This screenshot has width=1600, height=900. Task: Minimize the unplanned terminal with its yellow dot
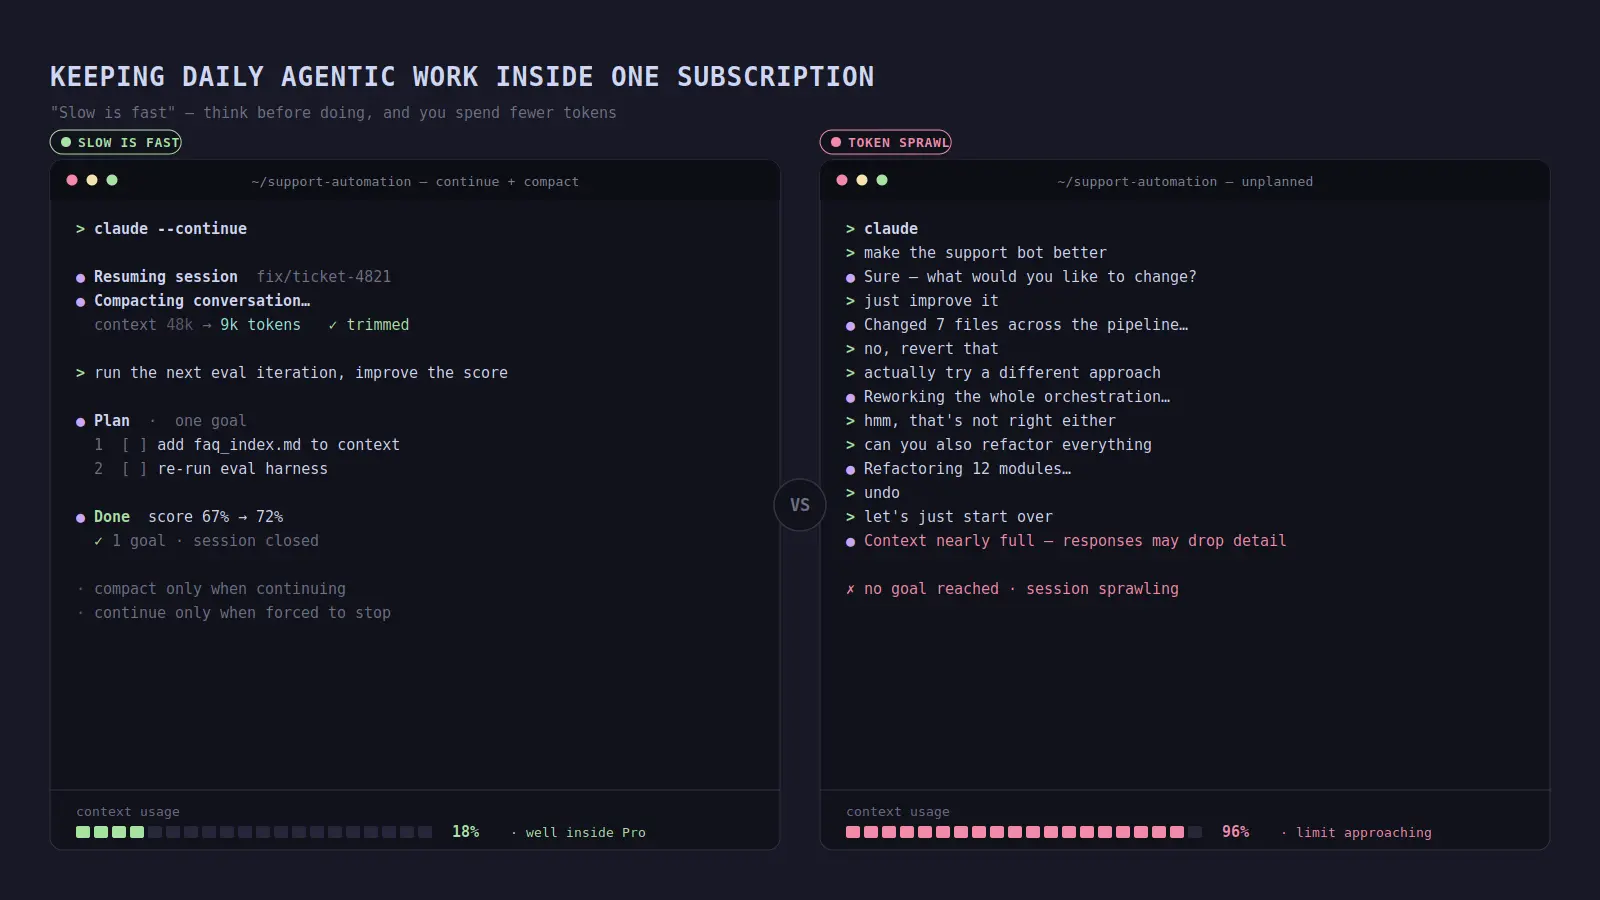click(x=862, y=180)
